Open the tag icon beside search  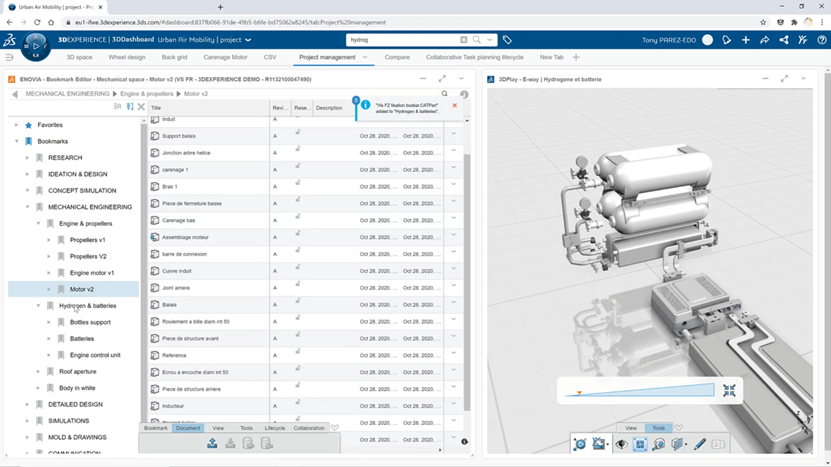pyautogui.click(x=507, y=40)
